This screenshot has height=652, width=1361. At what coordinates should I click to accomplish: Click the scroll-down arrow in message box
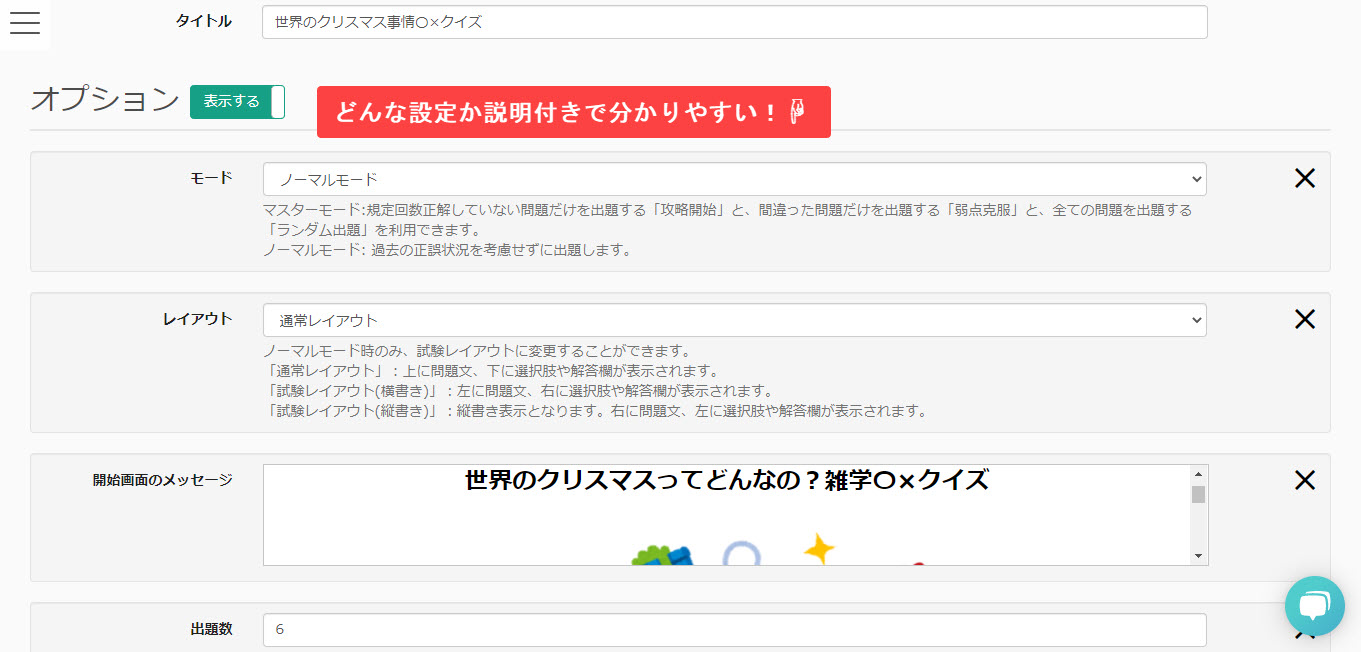(1197, 555)
